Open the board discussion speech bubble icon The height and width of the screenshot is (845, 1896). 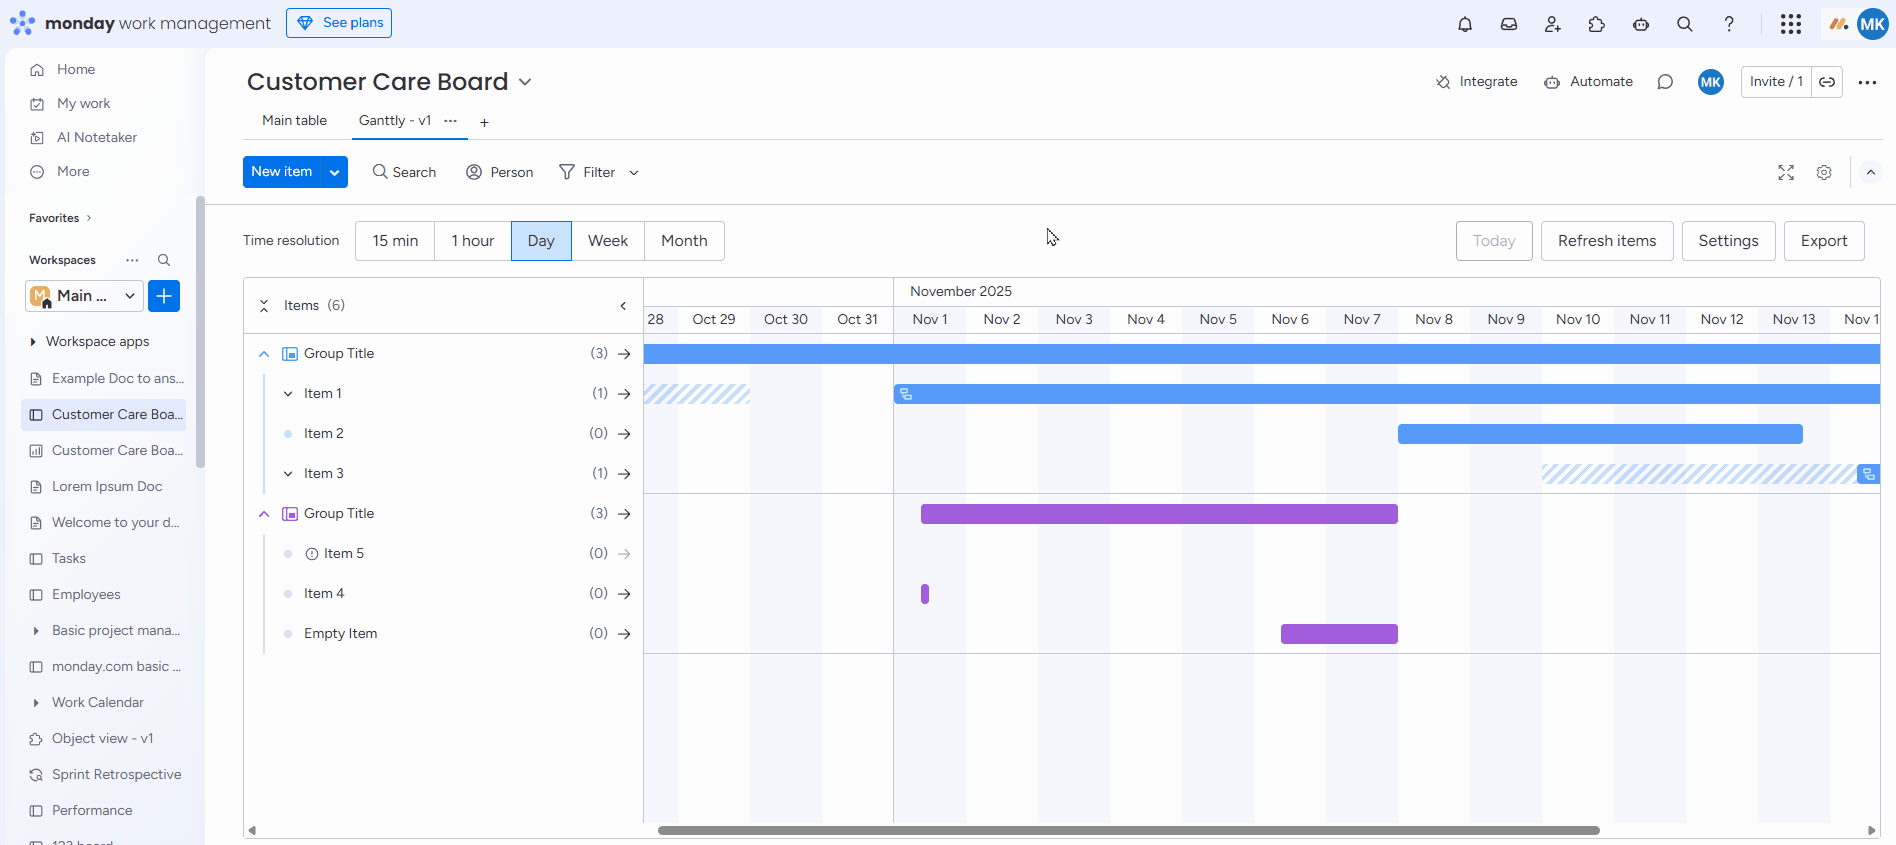click(x=1665, y=82)
